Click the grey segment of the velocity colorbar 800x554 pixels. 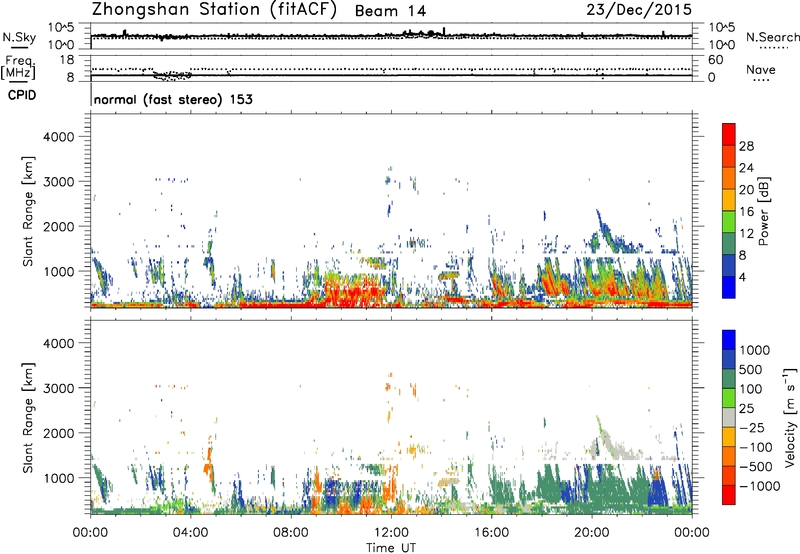pos(729,418)
